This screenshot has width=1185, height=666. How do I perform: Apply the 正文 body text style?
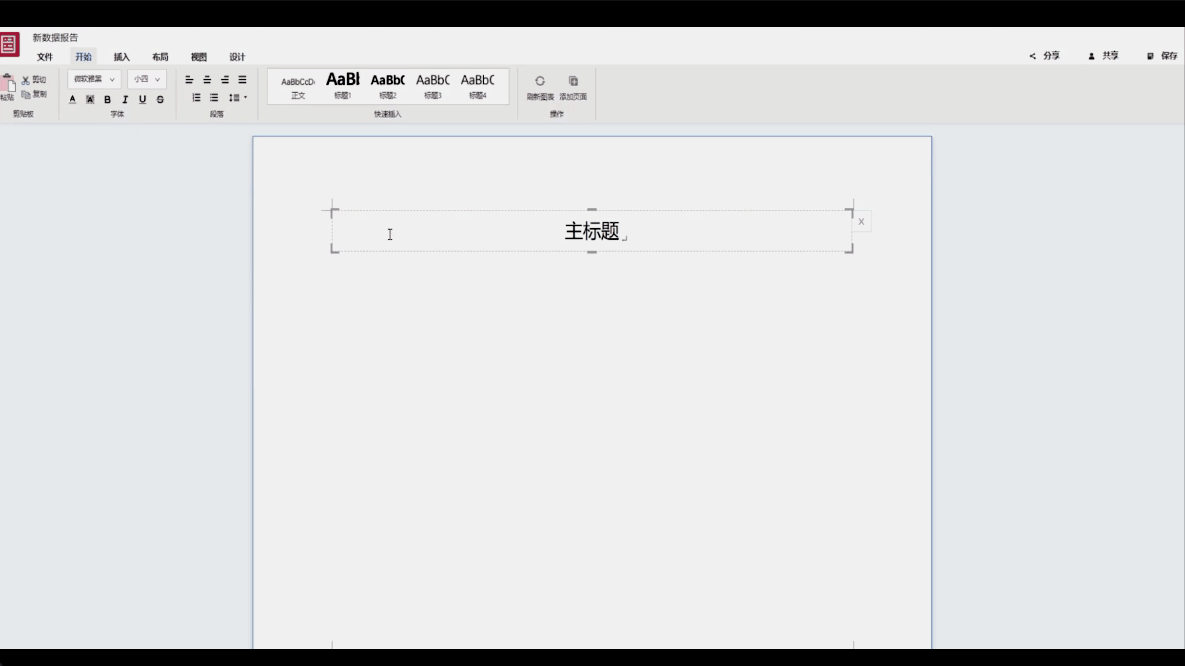click(298, 87)
